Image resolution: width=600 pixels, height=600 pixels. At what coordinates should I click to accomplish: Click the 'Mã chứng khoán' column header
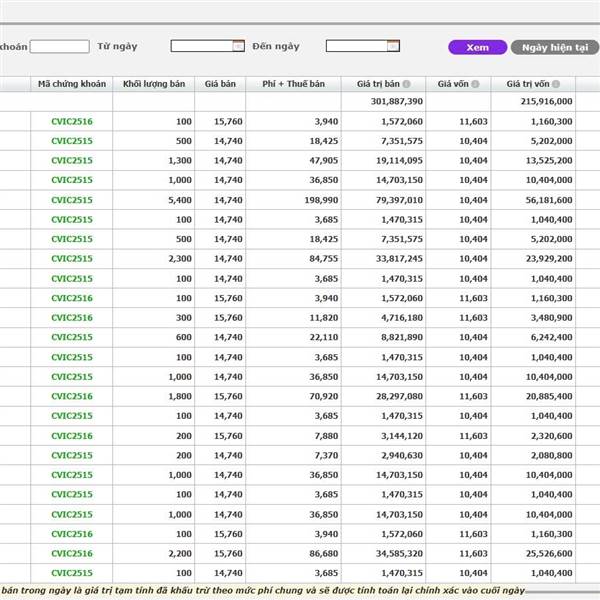[x=71, y=84]
